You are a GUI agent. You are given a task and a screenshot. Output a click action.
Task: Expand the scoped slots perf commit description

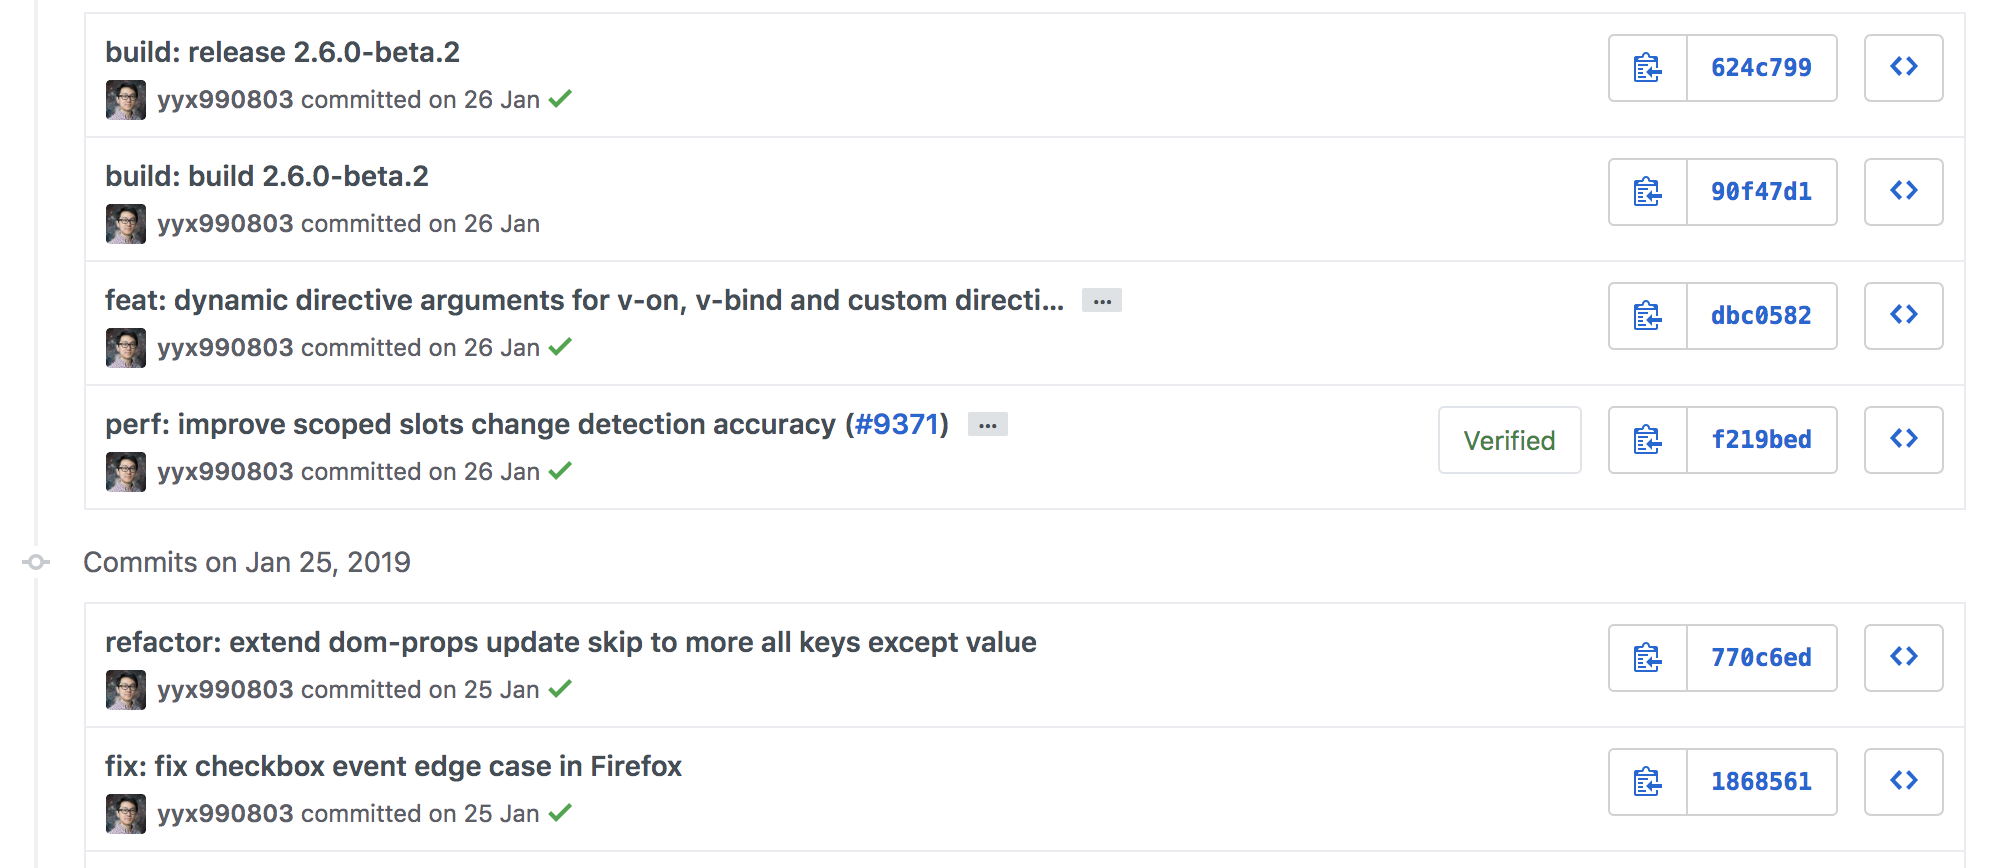[988, 425]
